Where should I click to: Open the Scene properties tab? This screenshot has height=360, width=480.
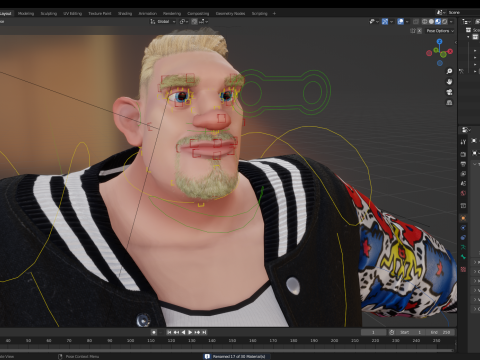point(463,183)
